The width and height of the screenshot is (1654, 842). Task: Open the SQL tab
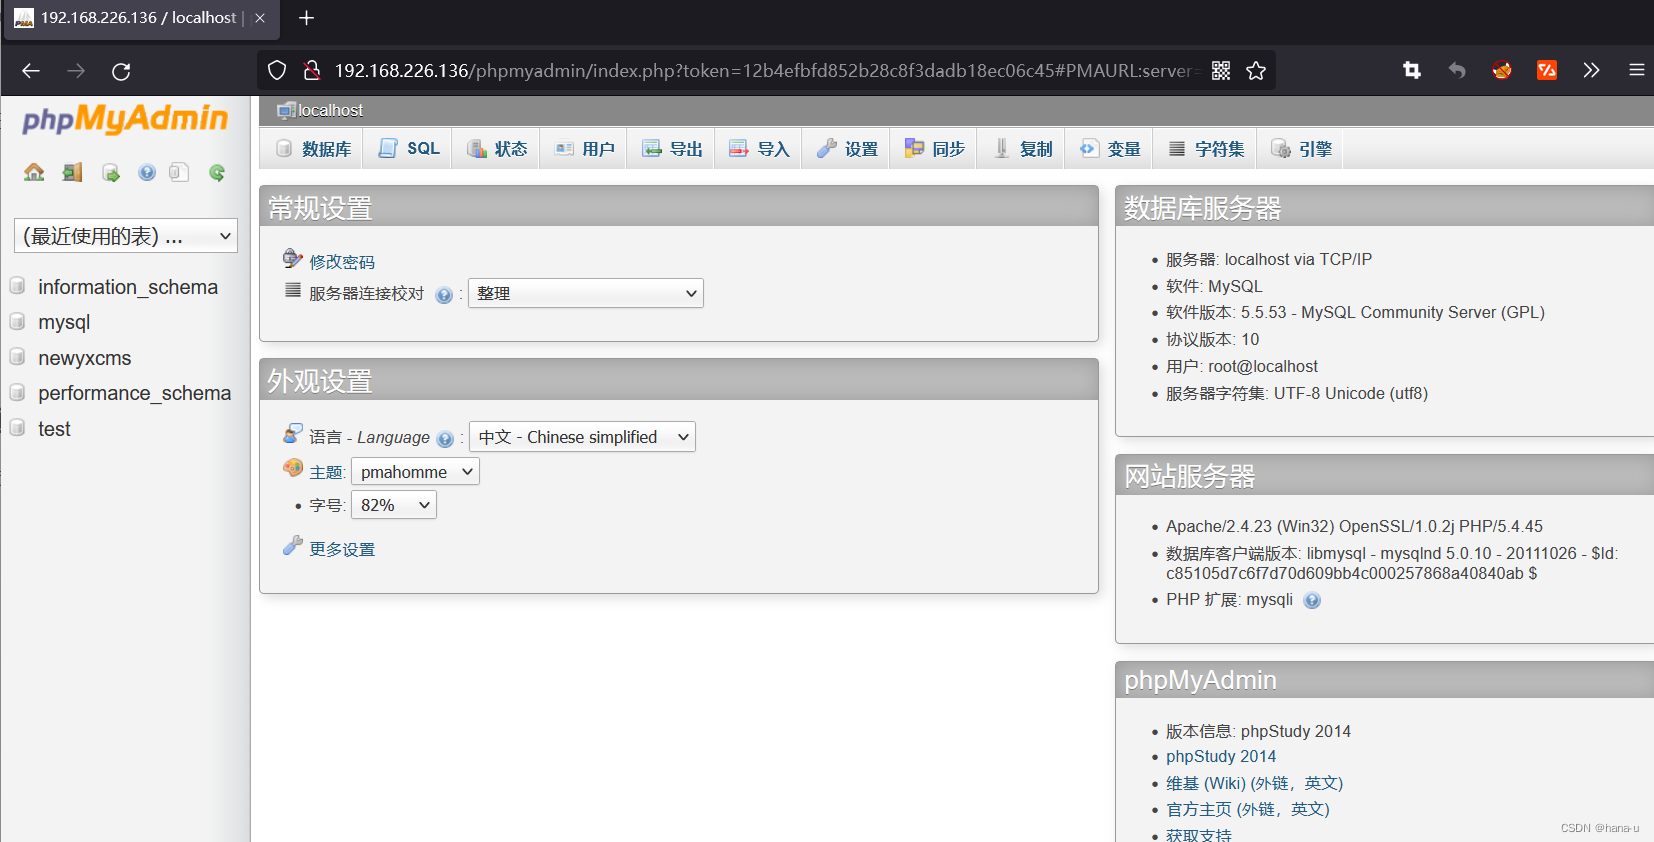point(408,149)
